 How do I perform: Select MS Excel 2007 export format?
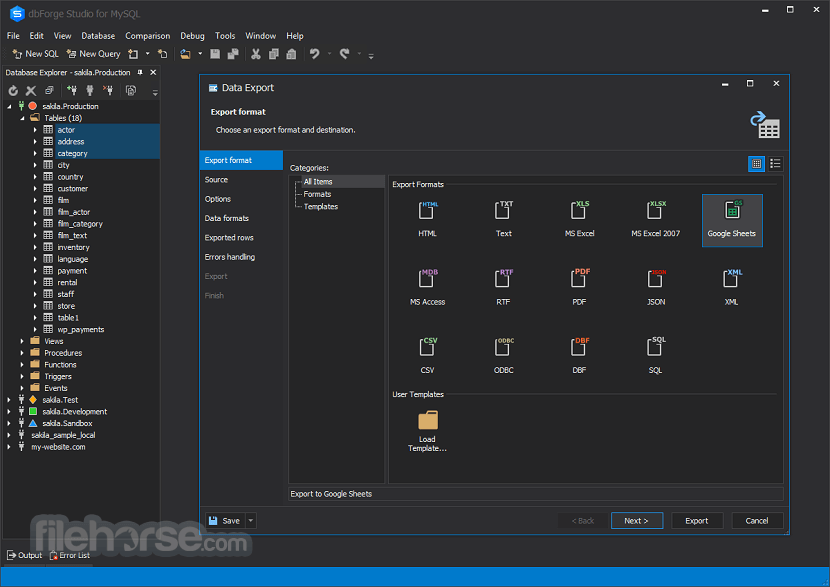pyautogui.click(x=655, y=220)
